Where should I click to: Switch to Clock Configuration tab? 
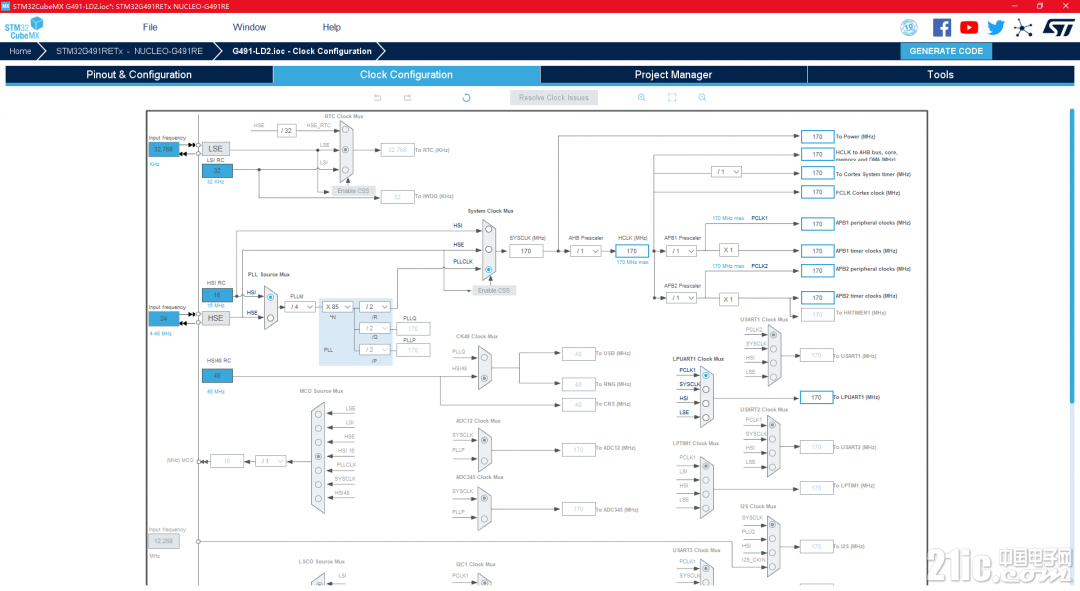tap(406, 74)
